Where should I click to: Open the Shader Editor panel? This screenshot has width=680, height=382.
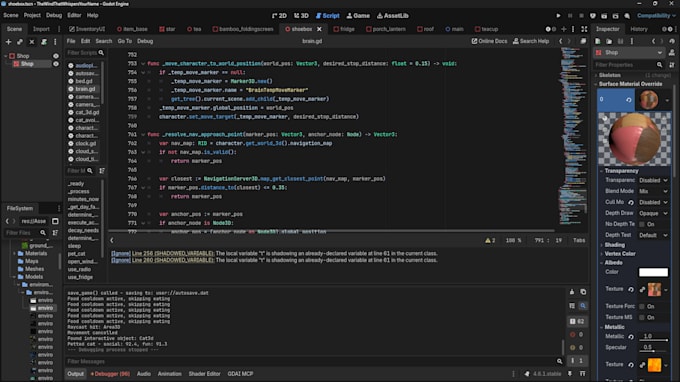204,374
